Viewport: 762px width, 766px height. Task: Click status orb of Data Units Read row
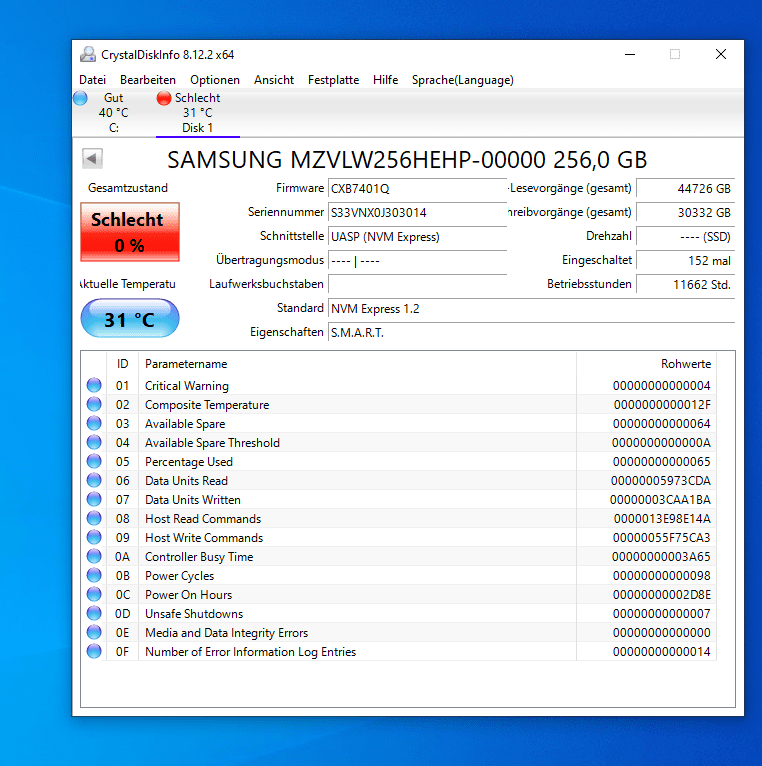click(x=94, y=481)
